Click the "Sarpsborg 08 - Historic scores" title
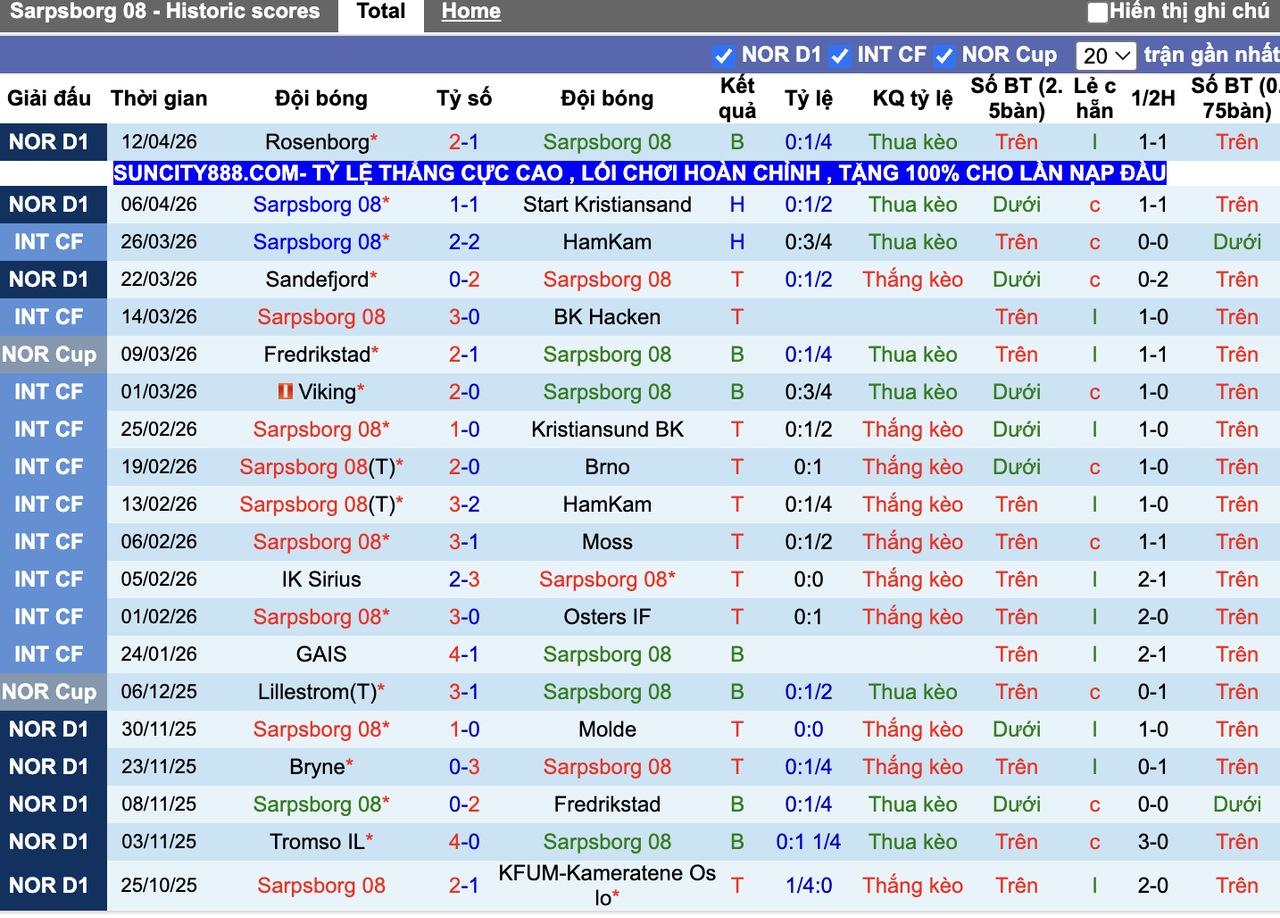Viewport: 1280px width, 918px height. 165,12
